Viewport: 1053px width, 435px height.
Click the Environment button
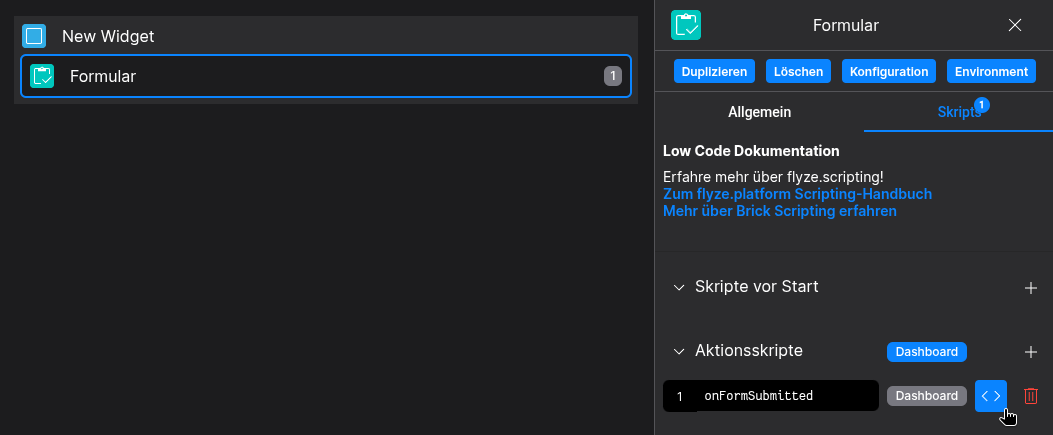tap(990, 72)
